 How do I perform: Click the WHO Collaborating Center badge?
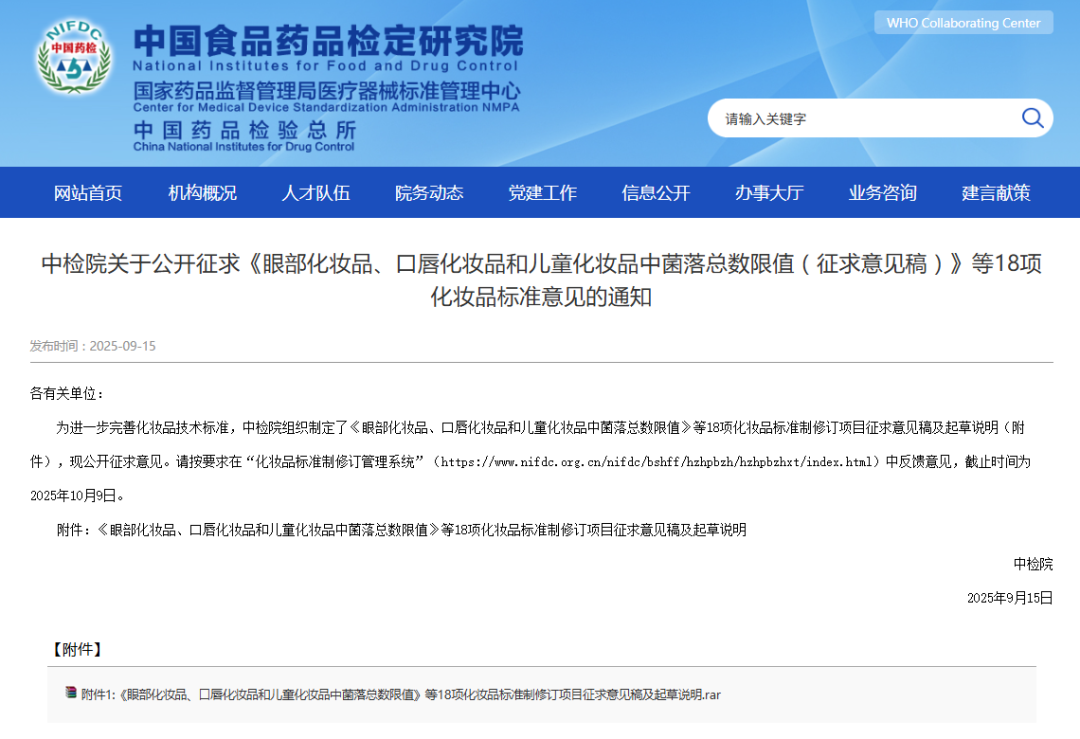pos(964,23)
